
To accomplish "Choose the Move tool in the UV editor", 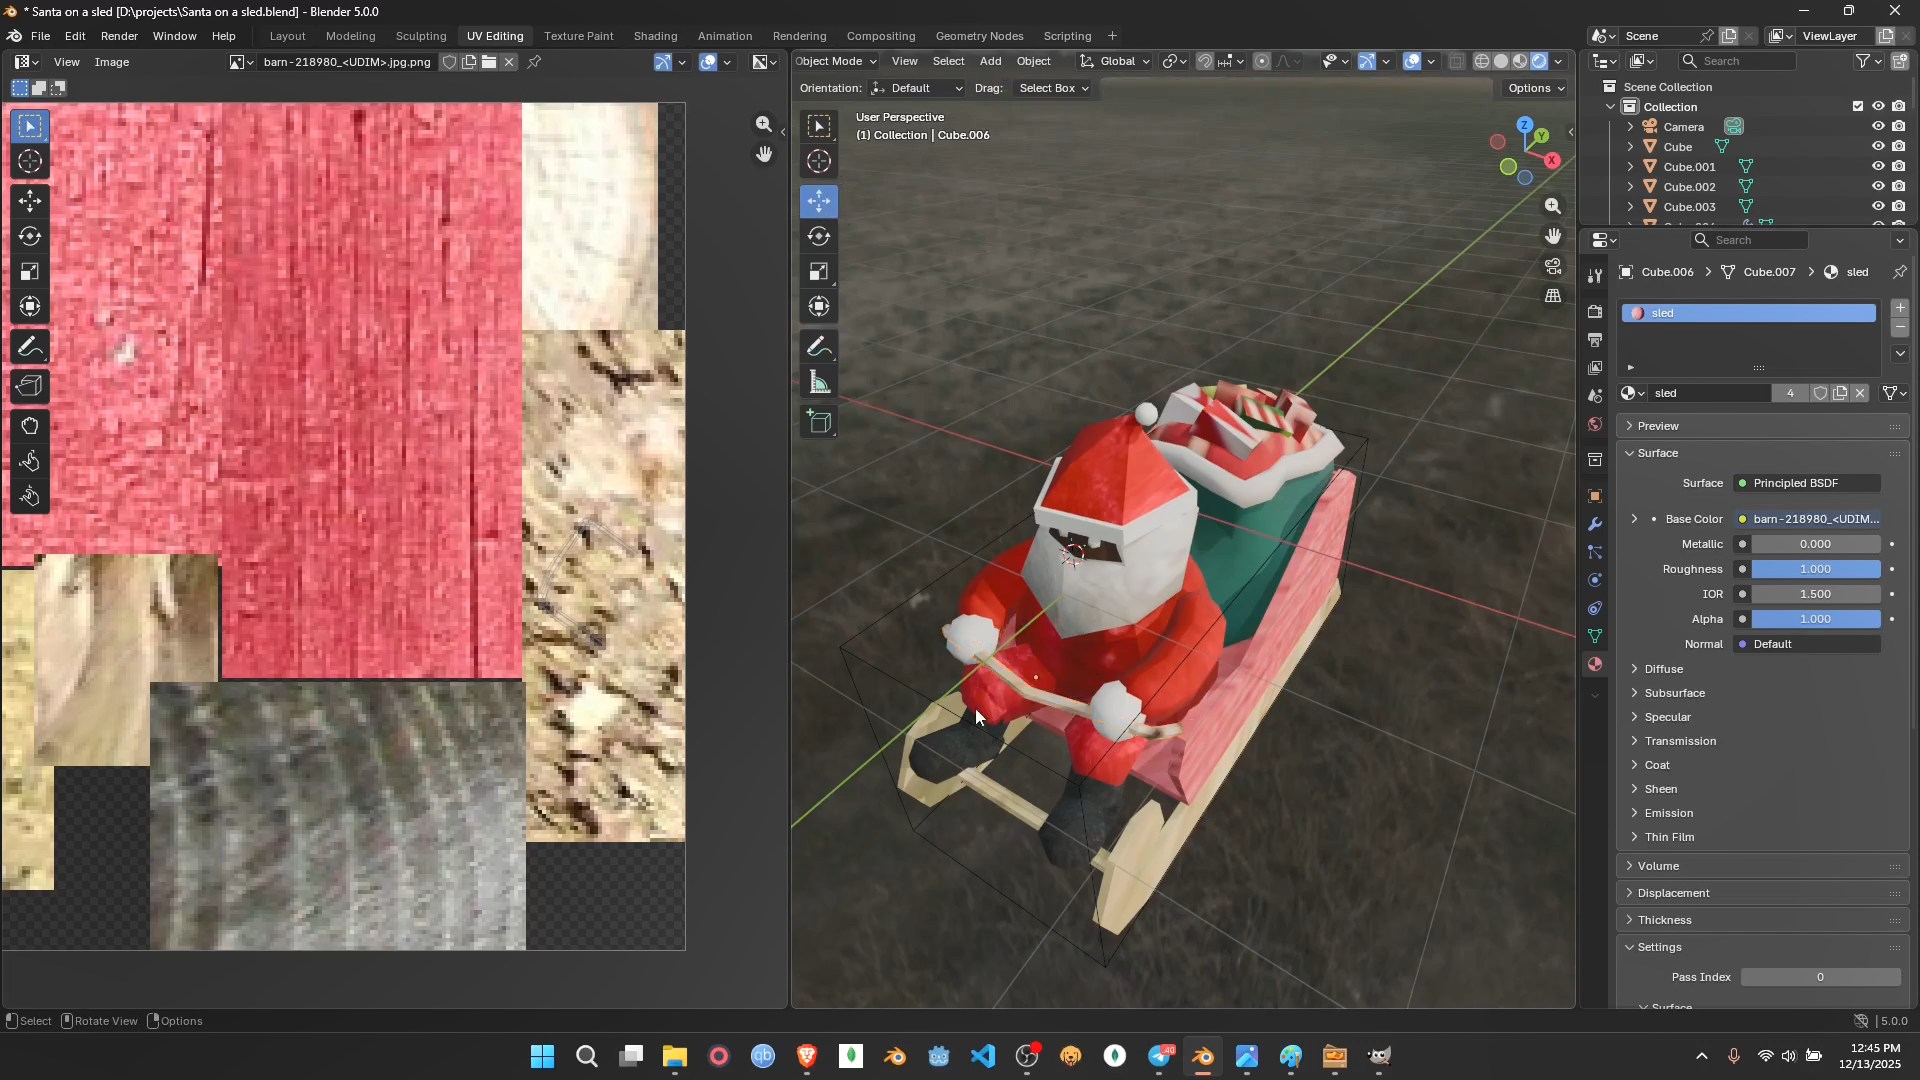I will [x=30, y=201].
